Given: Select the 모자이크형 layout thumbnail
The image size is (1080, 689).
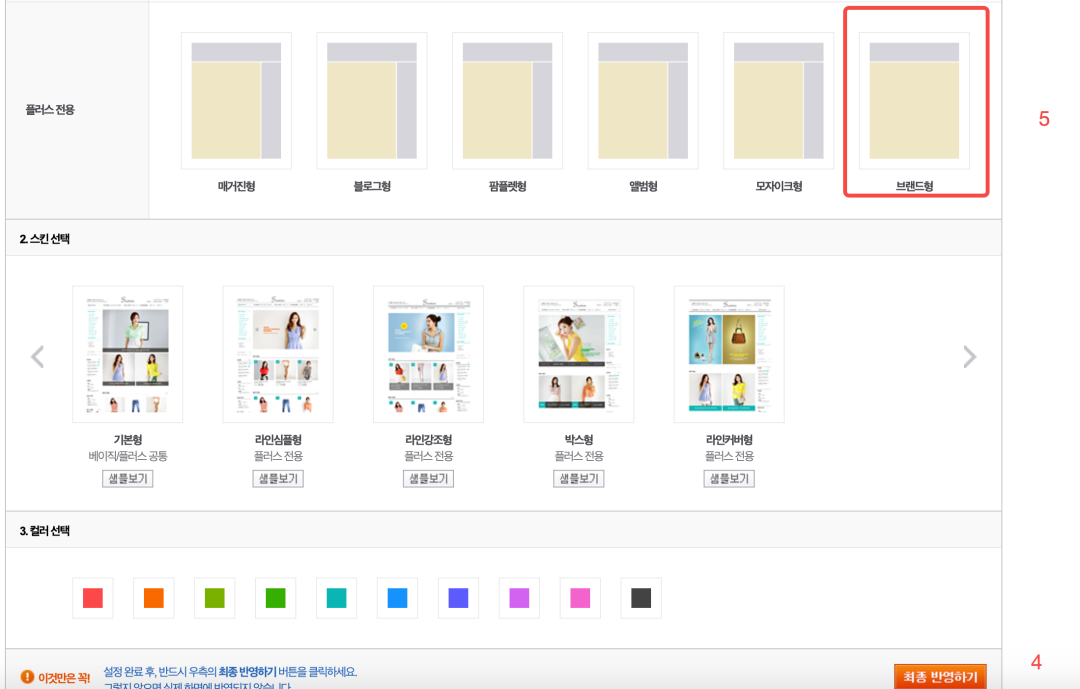Looking at the screenshot, I should point(778,100).
